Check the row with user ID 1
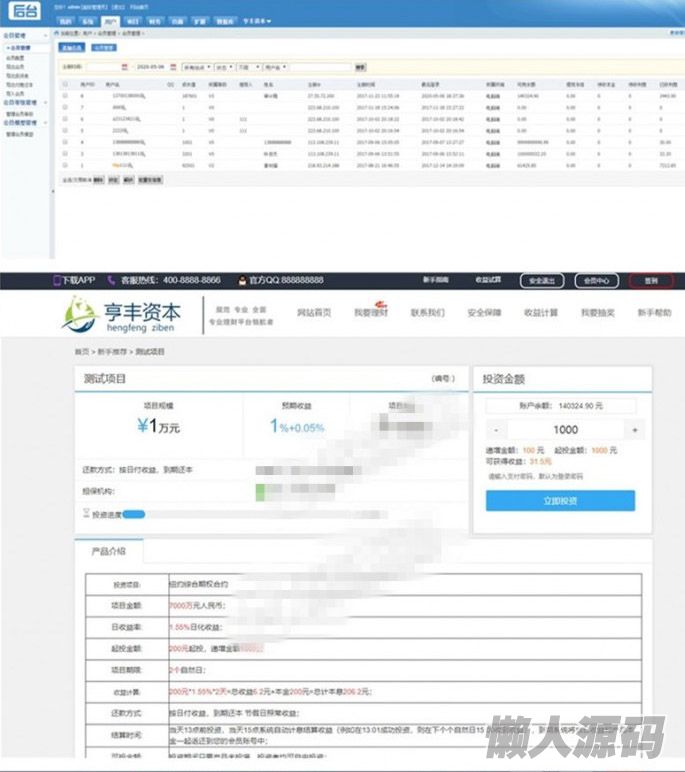Screen dimensions: 685x772 pos(65,165)
